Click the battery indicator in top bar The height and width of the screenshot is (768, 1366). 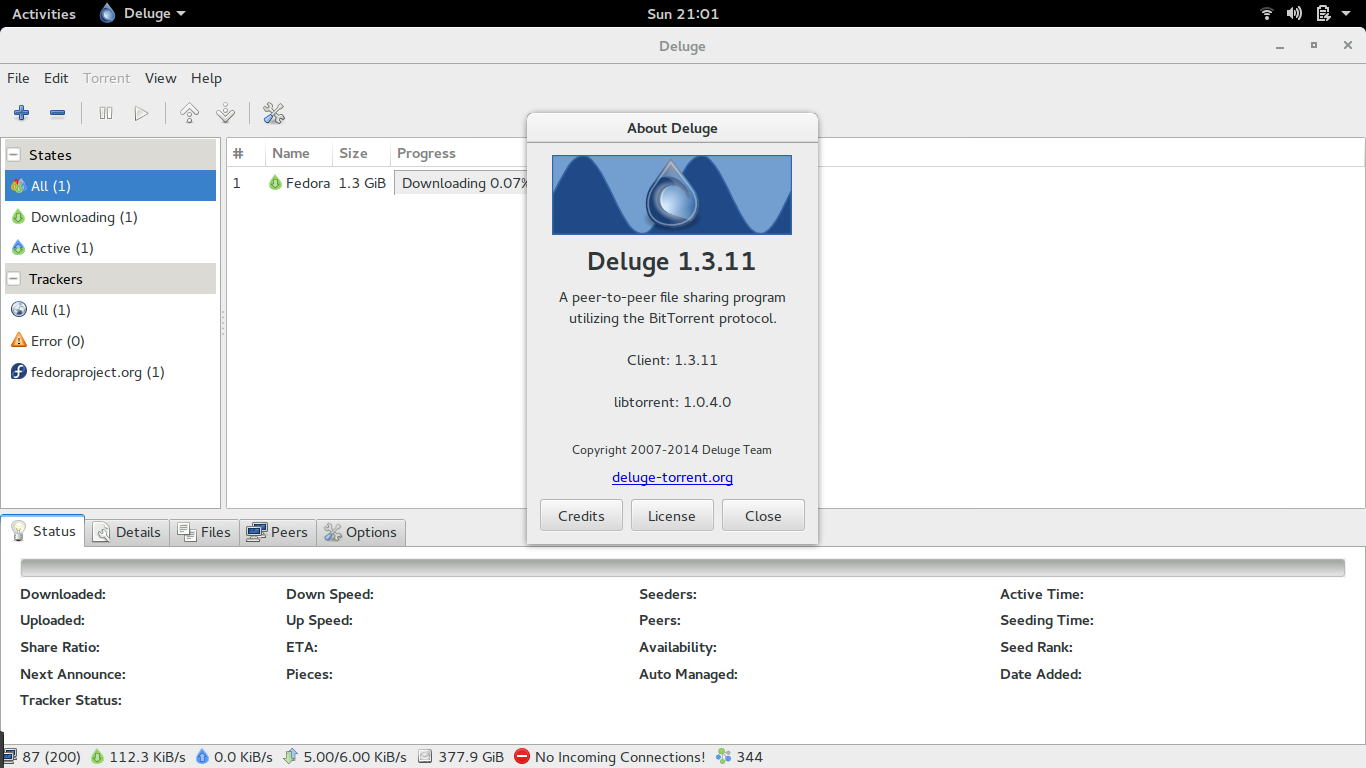coord(1323,14)
